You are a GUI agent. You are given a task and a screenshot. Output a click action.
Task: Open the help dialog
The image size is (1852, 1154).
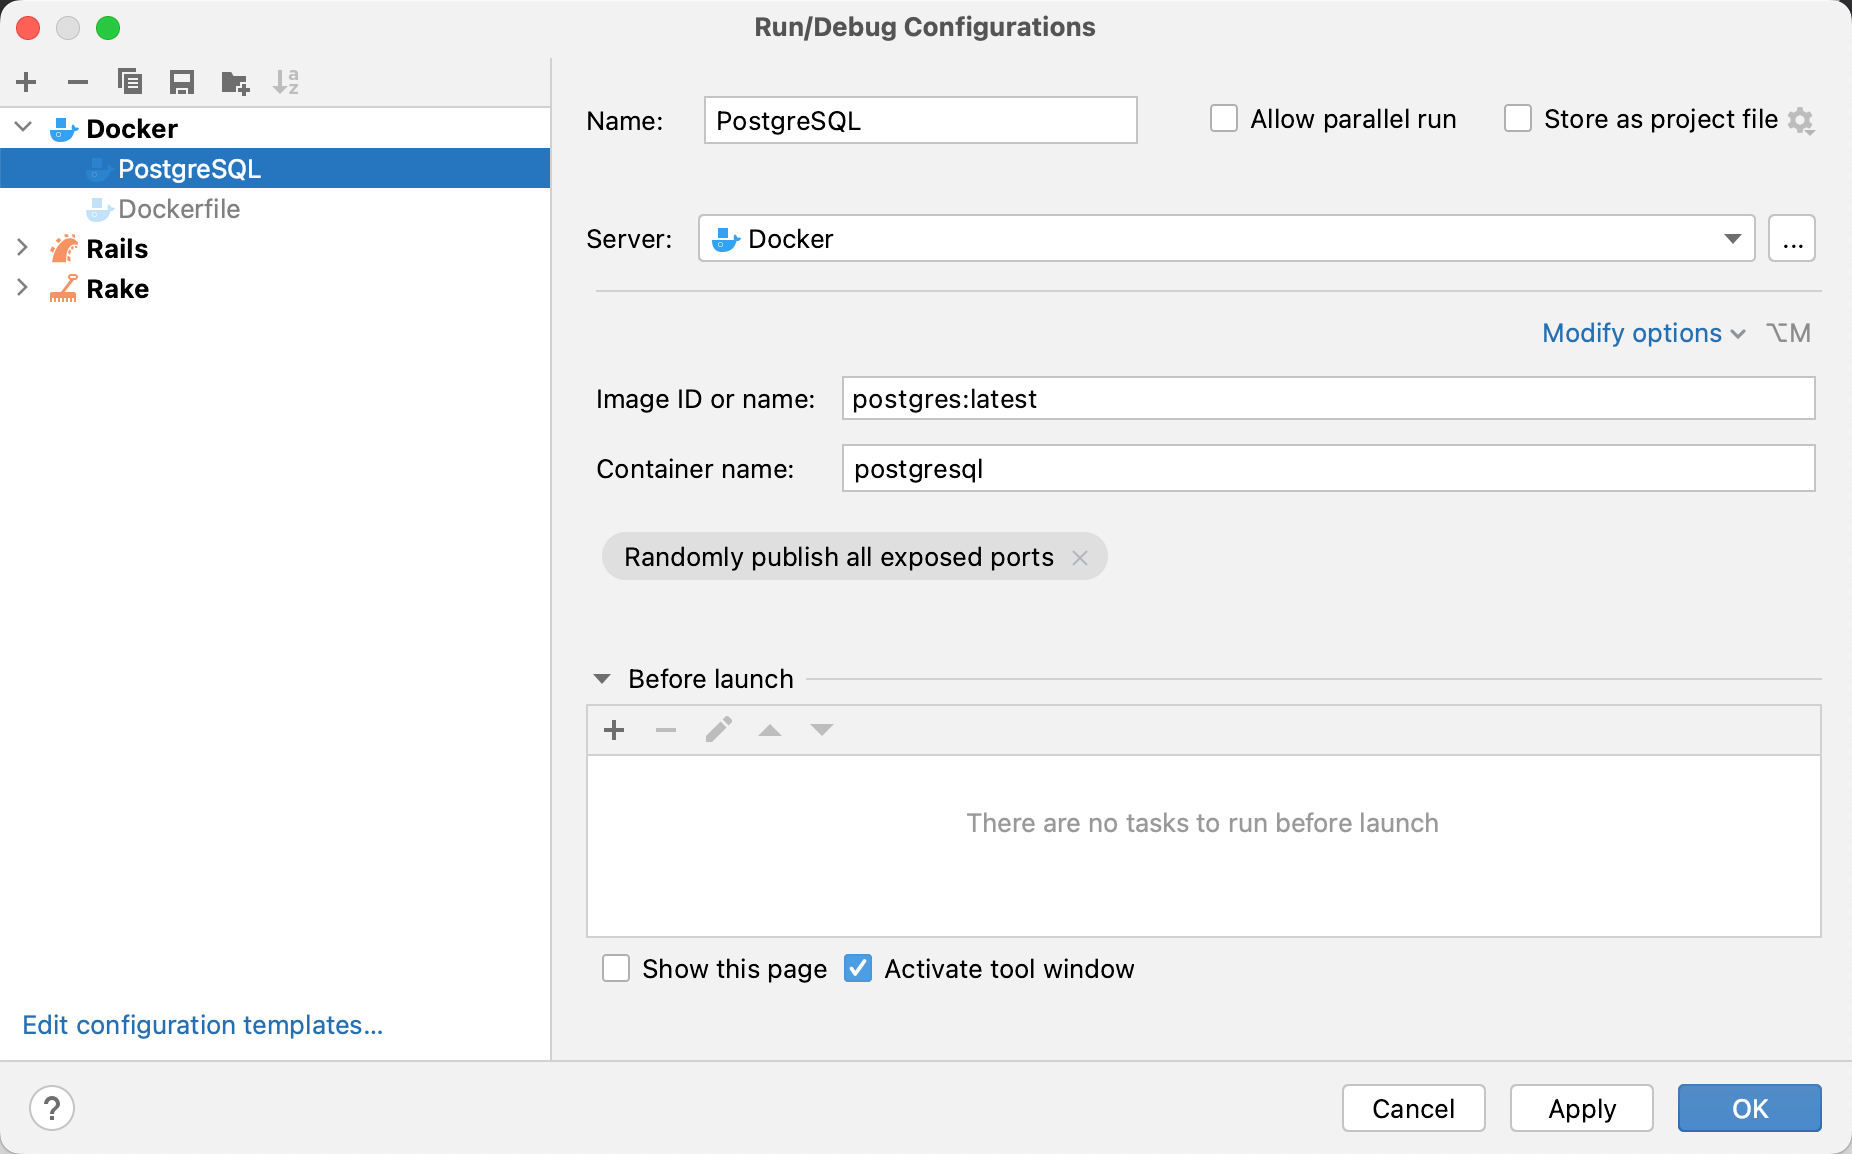[x=52, y=1108]
